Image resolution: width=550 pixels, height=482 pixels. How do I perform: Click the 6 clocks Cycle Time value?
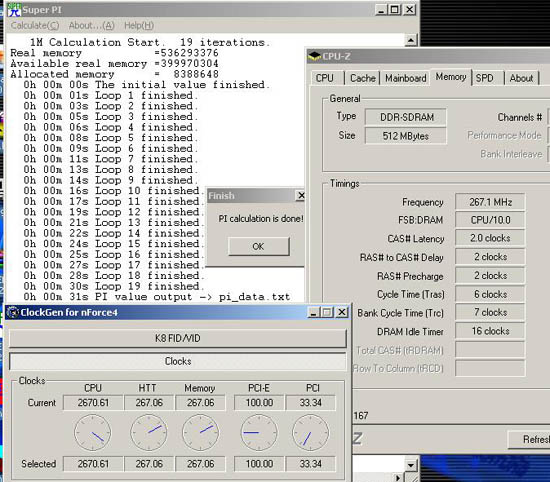tap(490, 294)
